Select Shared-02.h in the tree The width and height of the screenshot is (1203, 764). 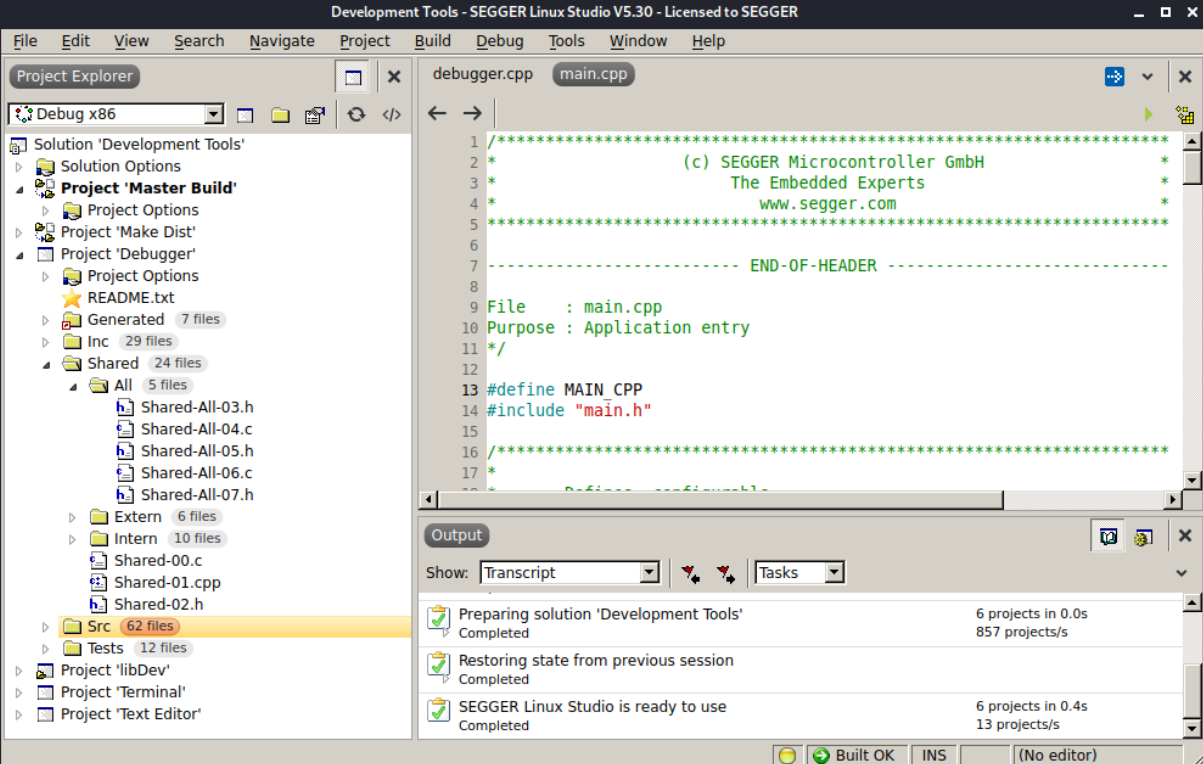[x=159, y=605]
